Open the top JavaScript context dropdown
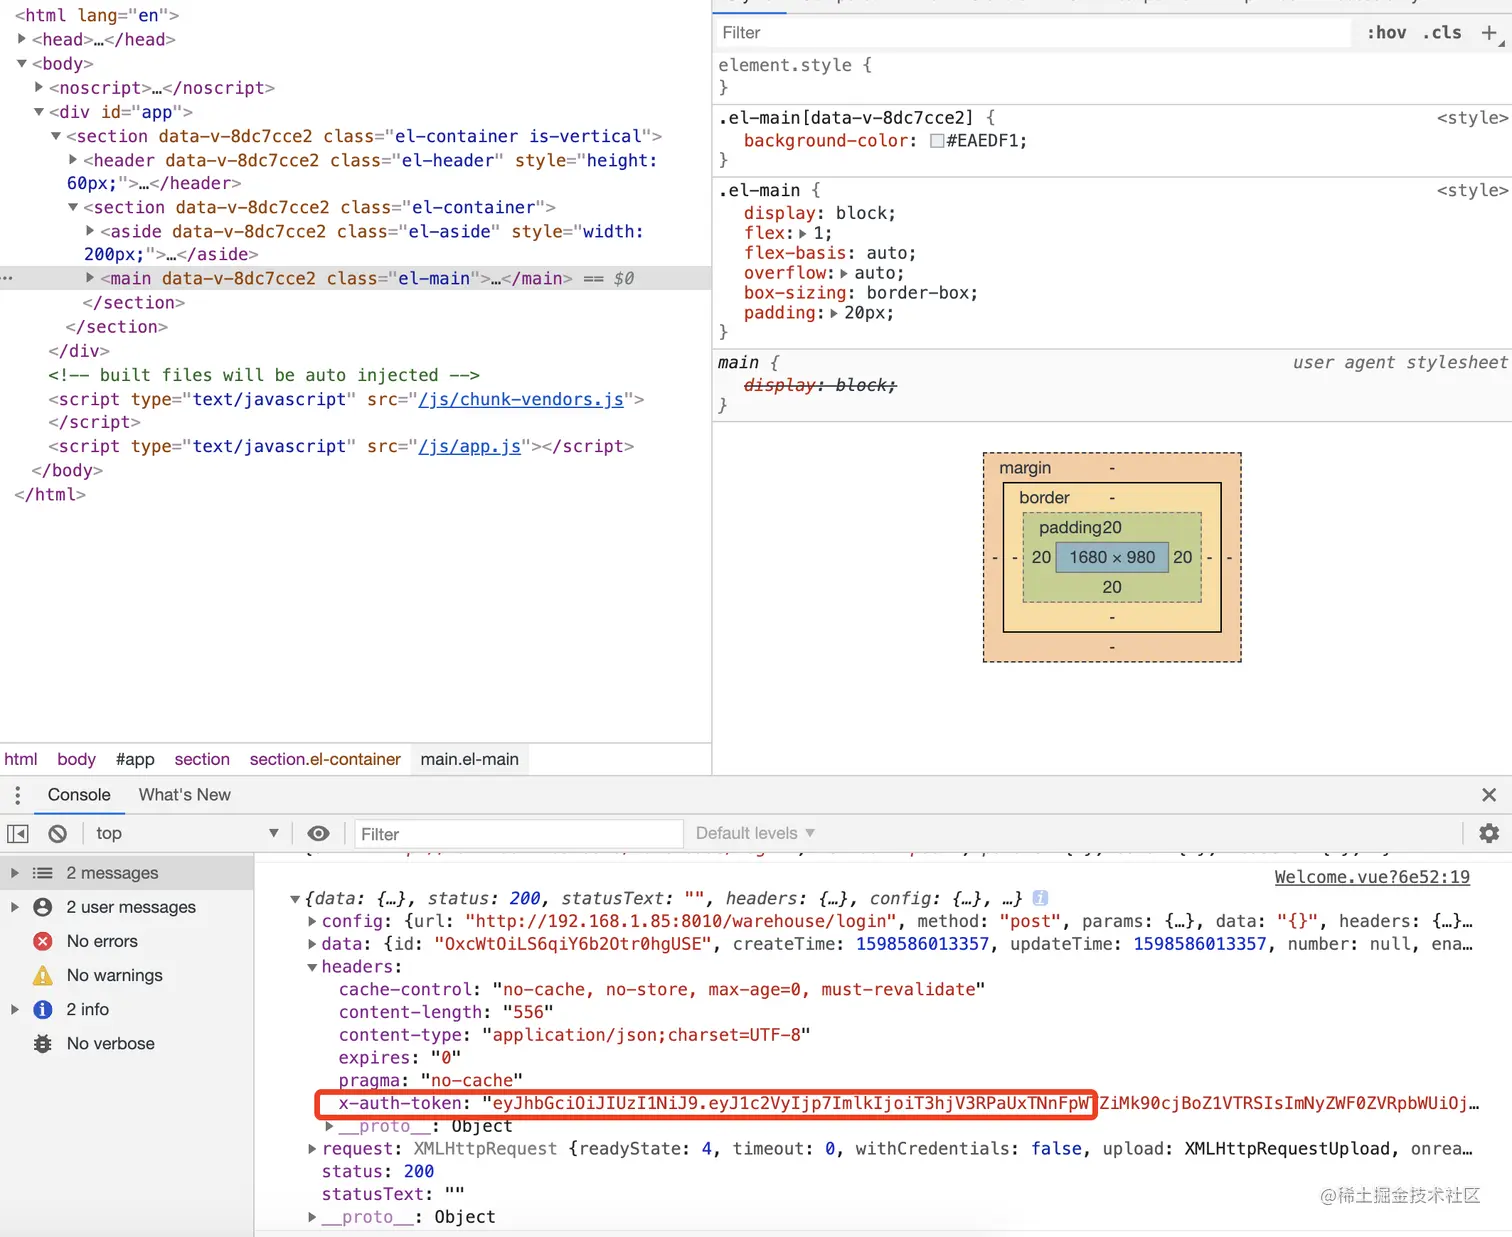 point(186,833)
